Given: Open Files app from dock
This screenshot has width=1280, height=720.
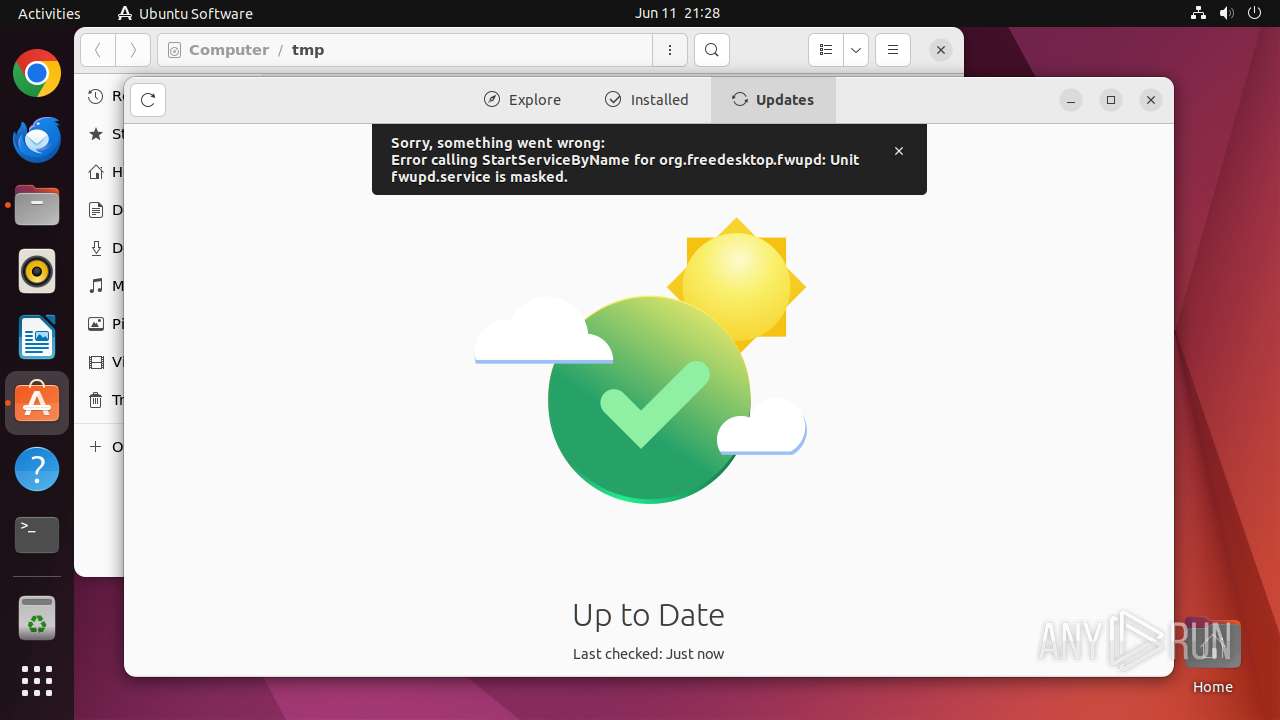Looking at the screenshot, I should [37, 206].
